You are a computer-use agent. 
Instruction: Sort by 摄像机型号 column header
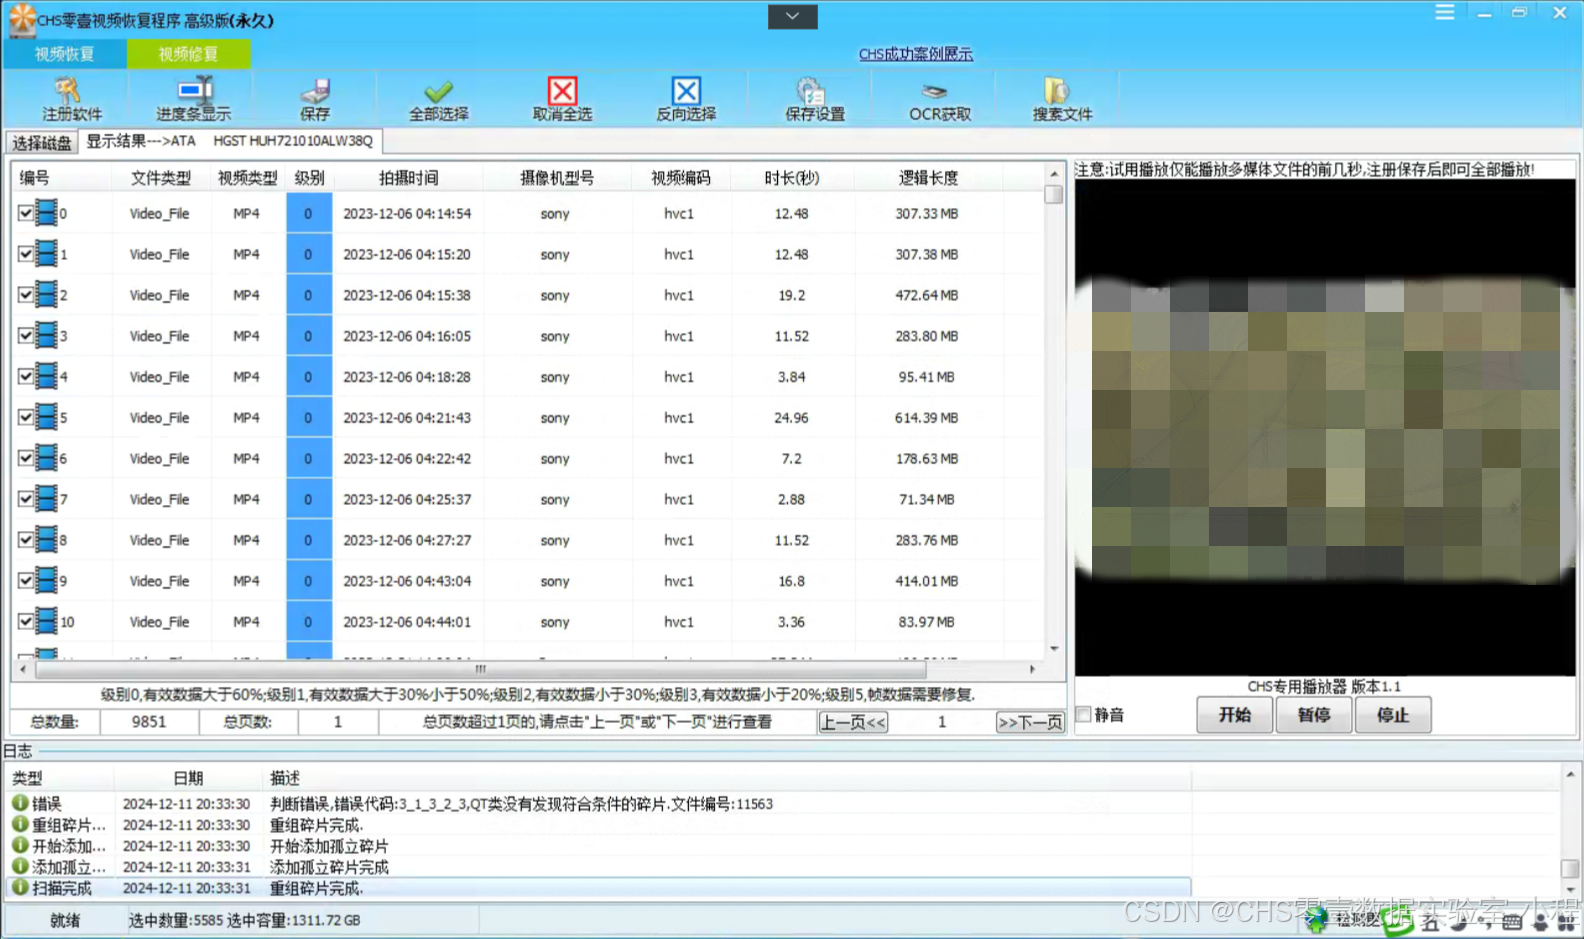[x=557, y=178]
